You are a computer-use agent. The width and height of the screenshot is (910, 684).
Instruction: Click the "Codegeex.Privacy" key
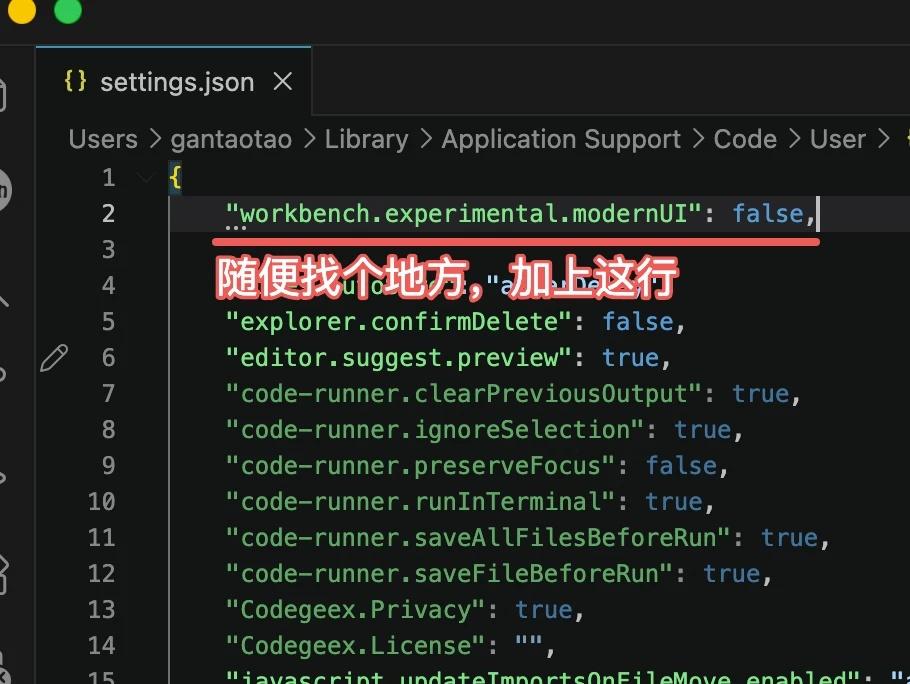[355, 610]
